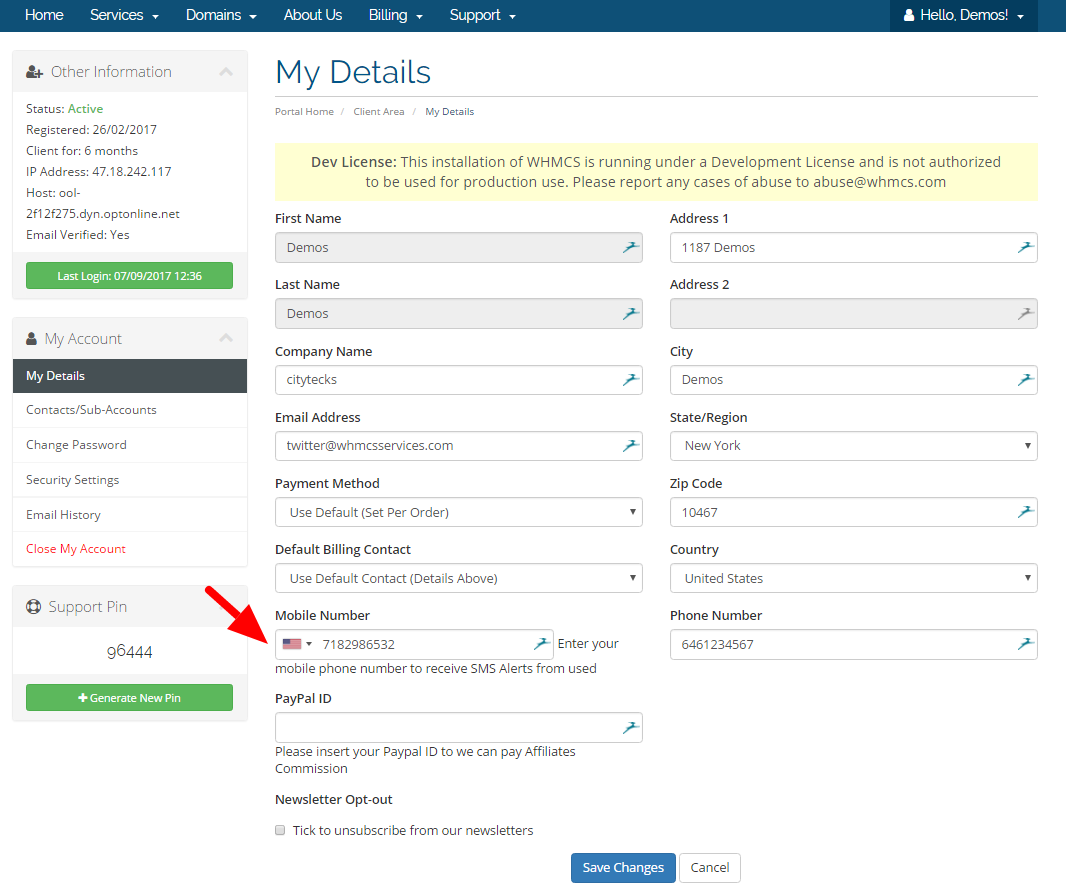The width and height of the screenshot is (1066, 891).
Task: Open the State/Region dropdown showing New York
Action: (854, 446)
